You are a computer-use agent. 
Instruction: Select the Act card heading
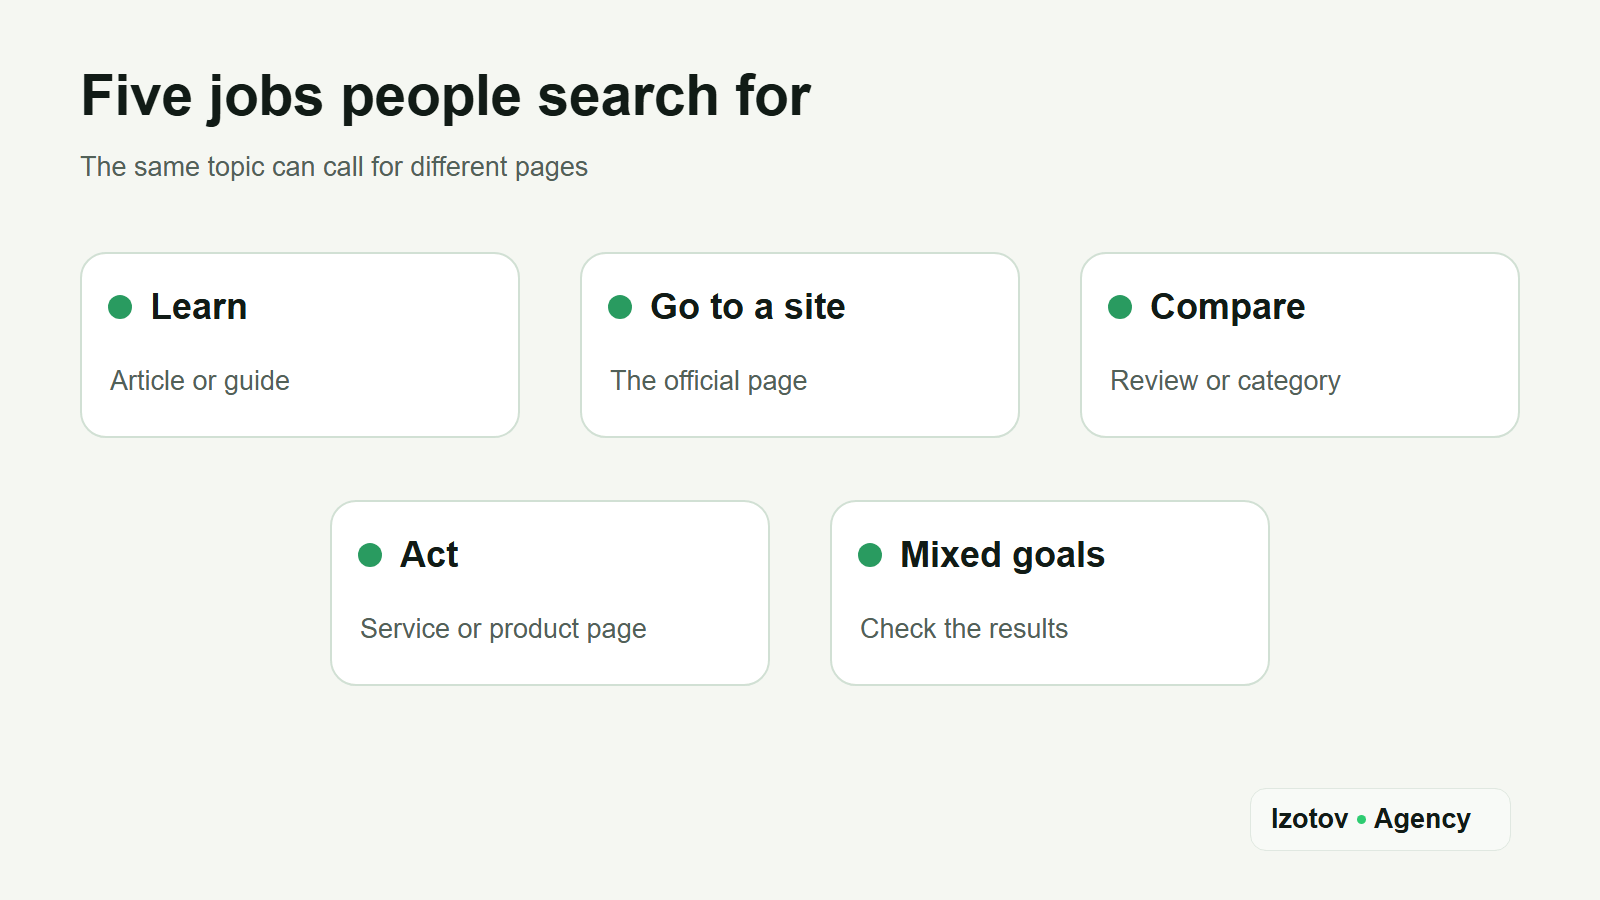429,555
